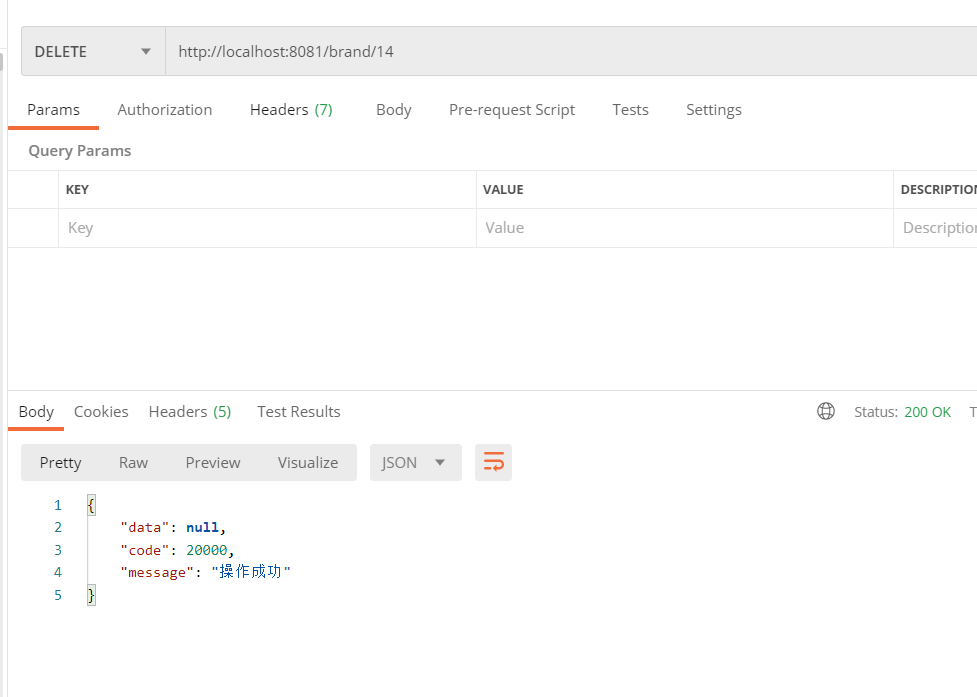Click the query param Value input

[685, 228]
